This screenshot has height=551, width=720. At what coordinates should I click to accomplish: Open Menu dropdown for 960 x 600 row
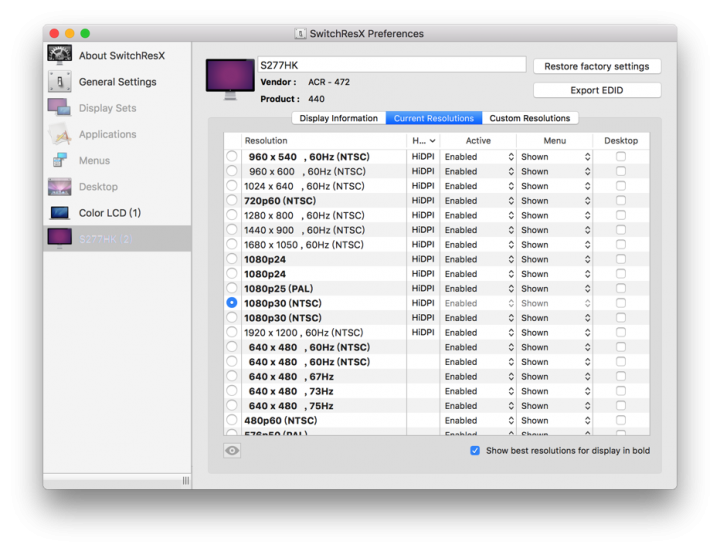pyautogui.click(x=555, y=171)
